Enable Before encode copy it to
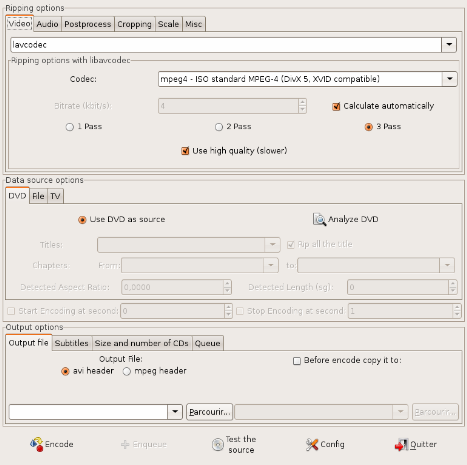 click(x=297, y=361)
